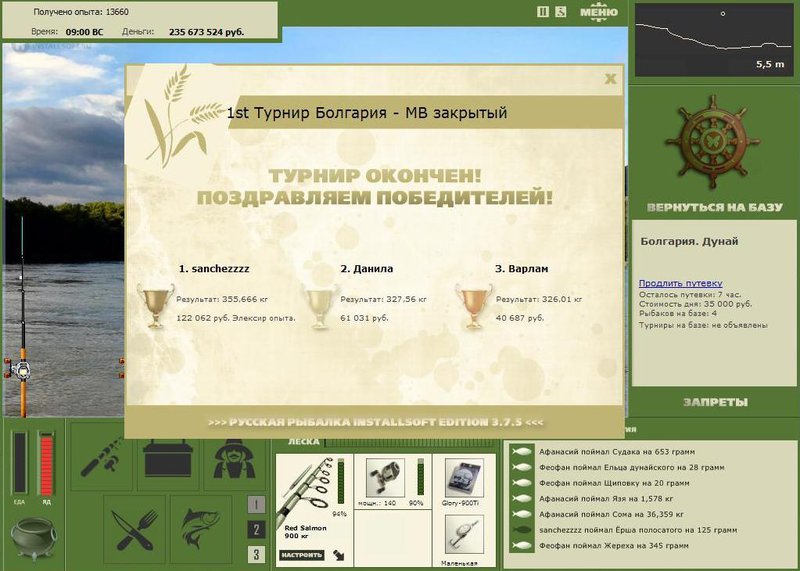Click the ЕДА food level bar
The width and height of the screenshot is (800, 571).
coord(19,463)
